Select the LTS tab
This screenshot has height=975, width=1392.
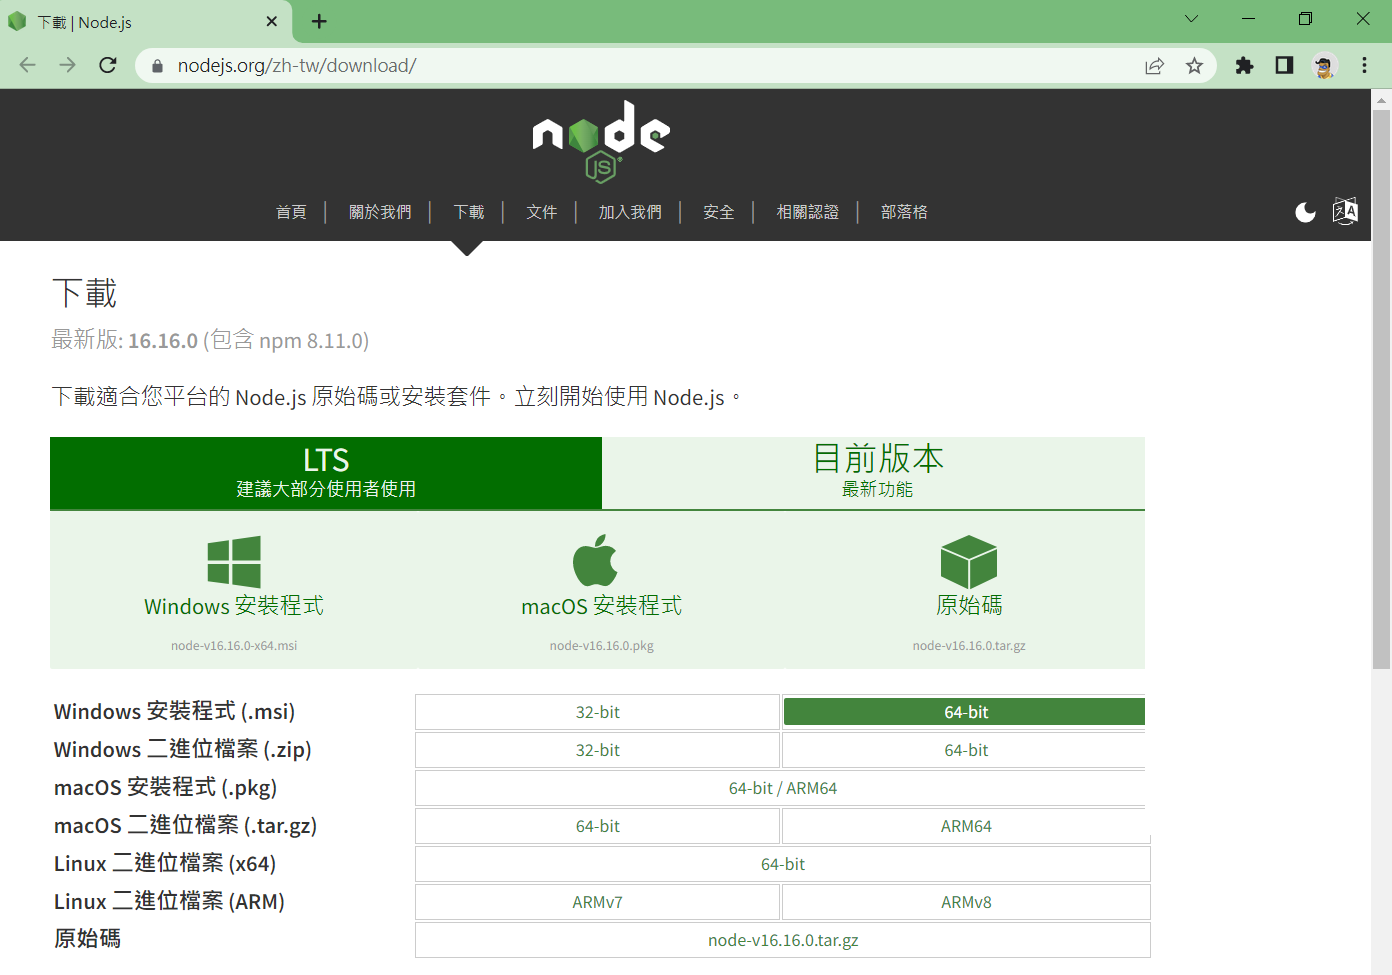coord(326,473)
